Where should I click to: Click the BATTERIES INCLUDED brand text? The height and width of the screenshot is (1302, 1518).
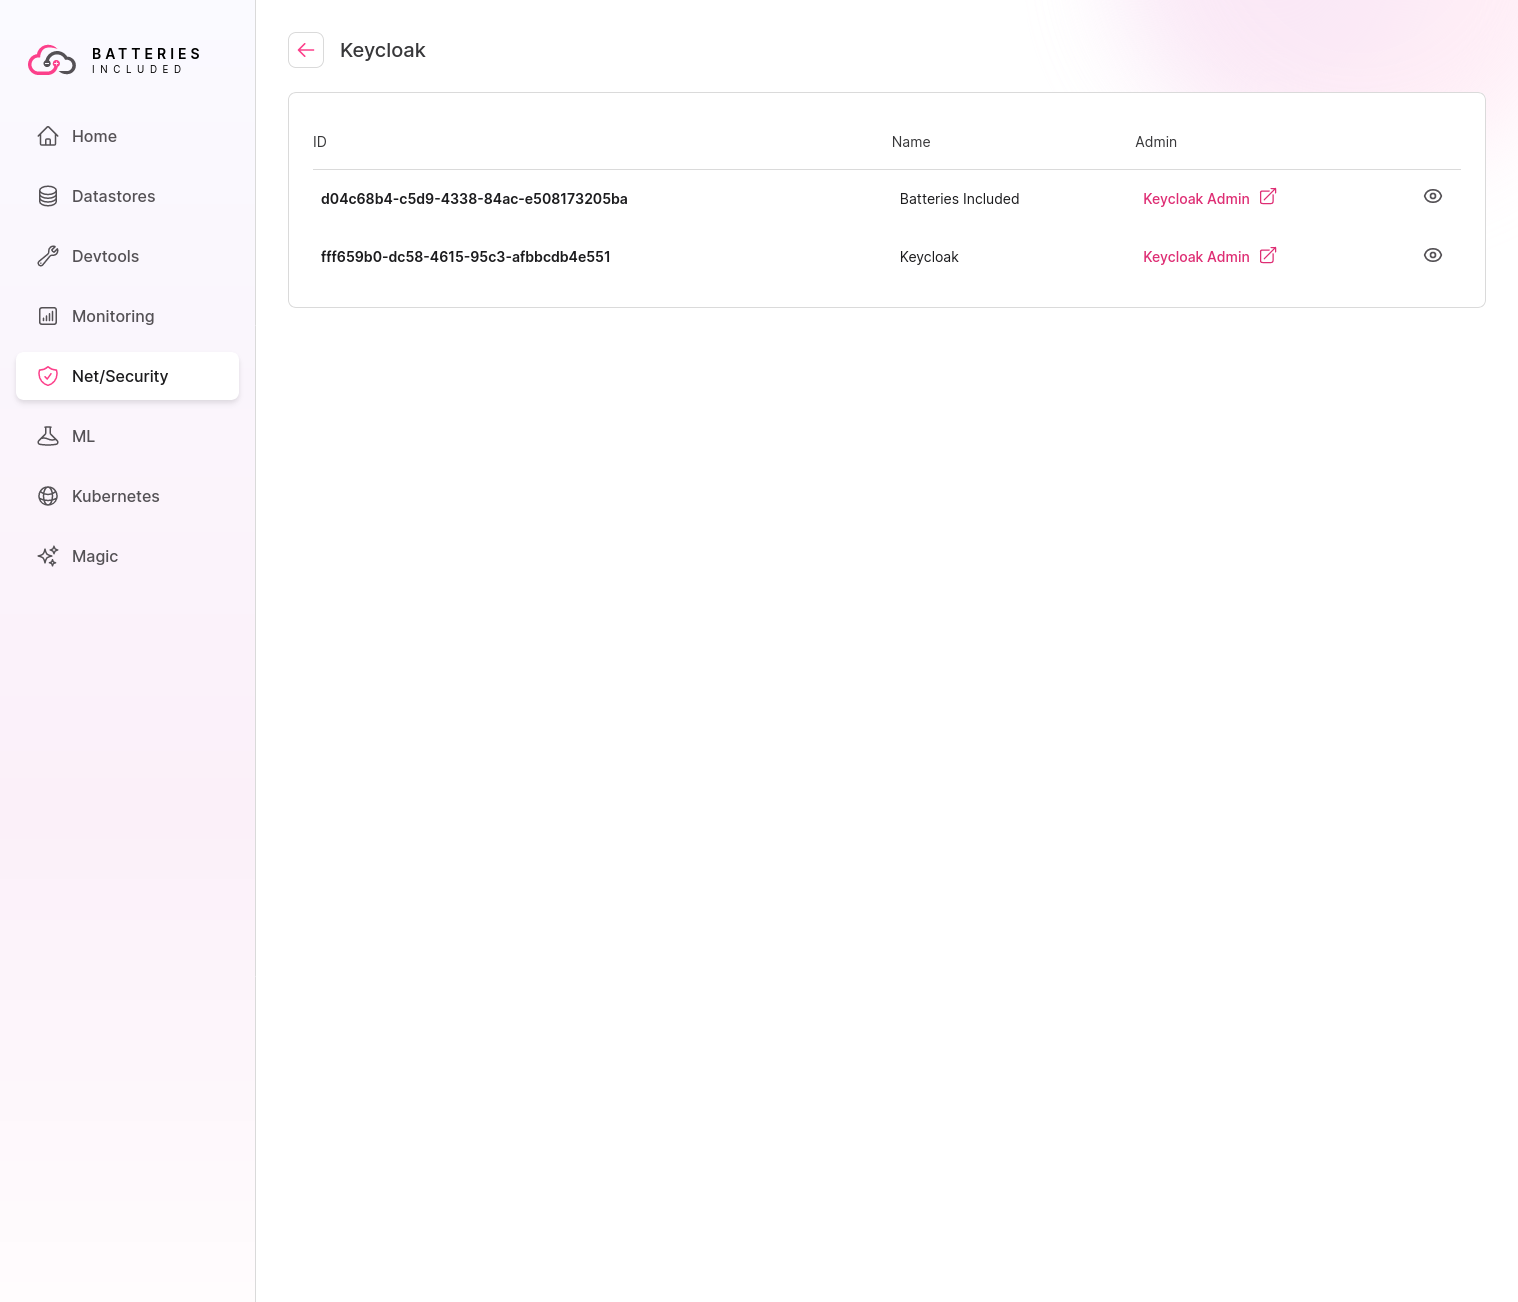pyautogui.click(x=146, y=60)
